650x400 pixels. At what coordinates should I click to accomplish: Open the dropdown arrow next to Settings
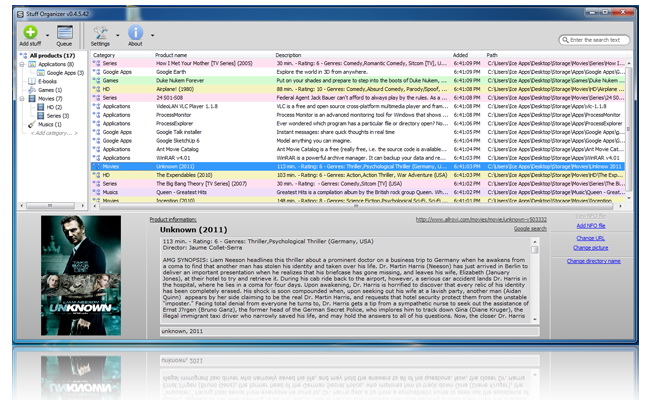tap(118, 35)
